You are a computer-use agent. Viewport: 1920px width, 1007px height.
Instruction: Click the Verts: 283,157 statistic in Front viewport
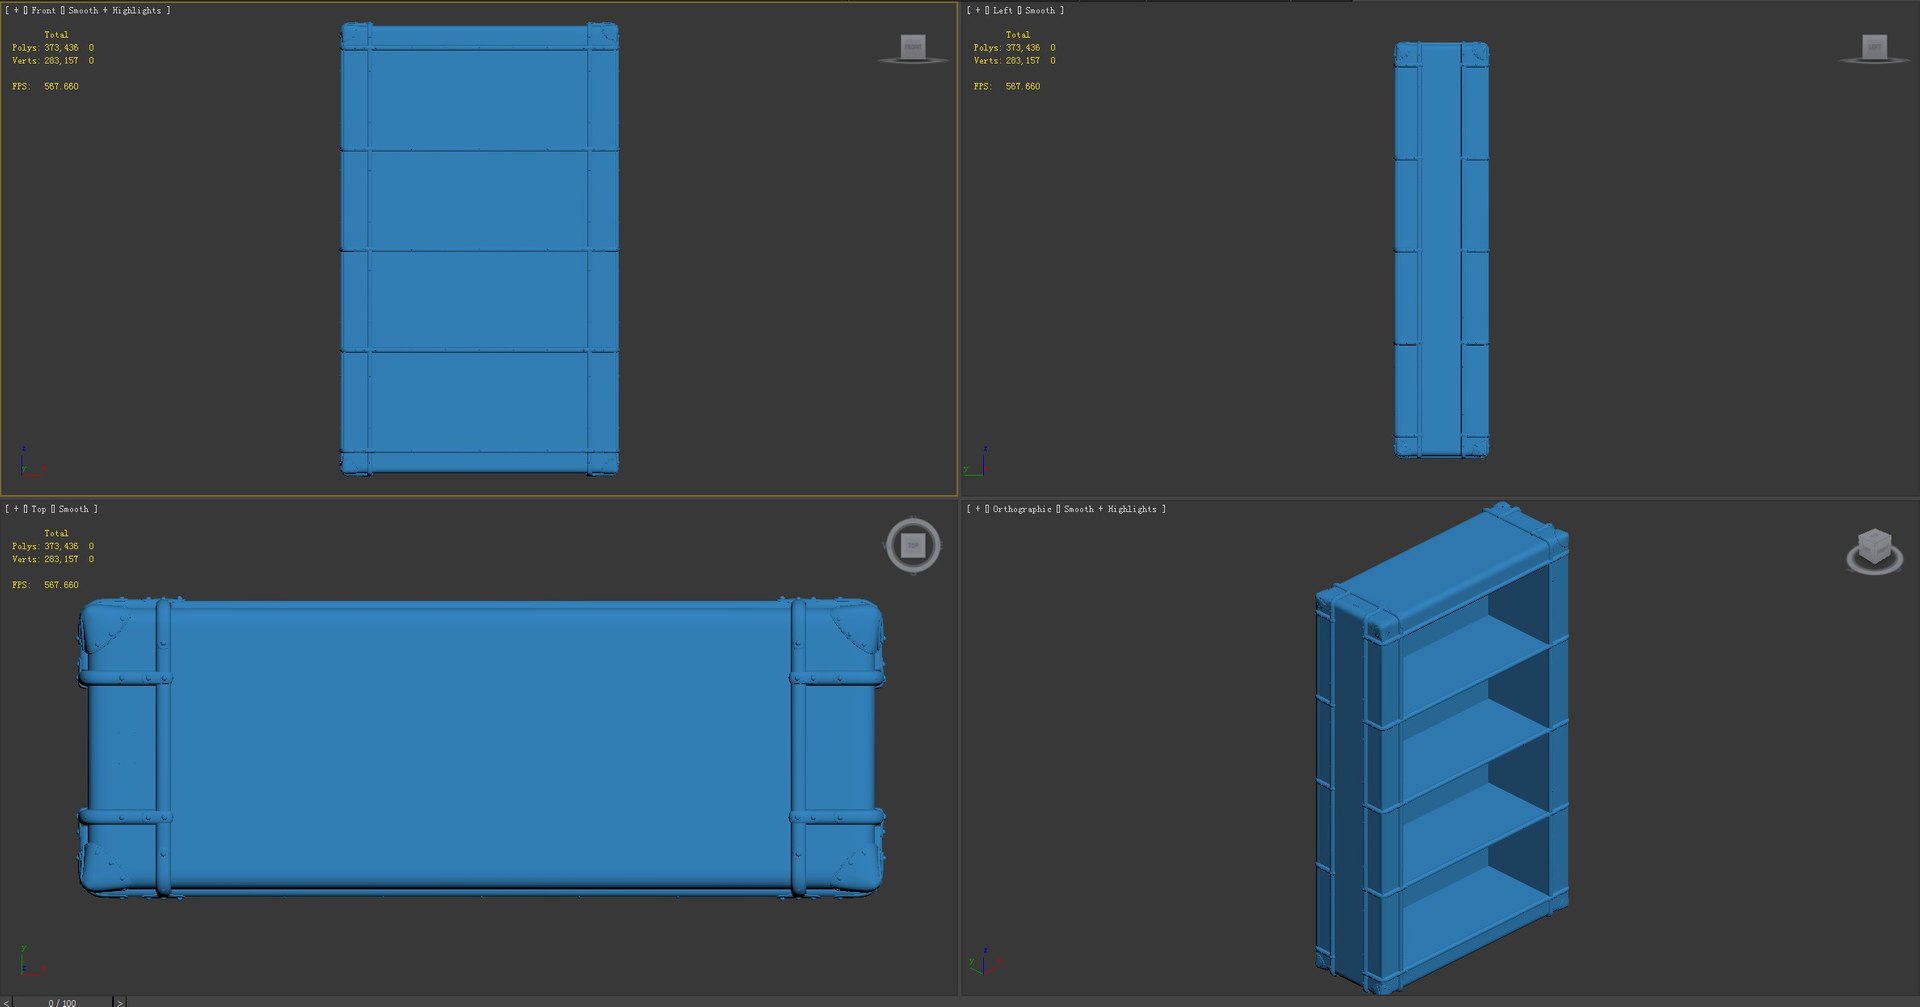tap(45, 60)
